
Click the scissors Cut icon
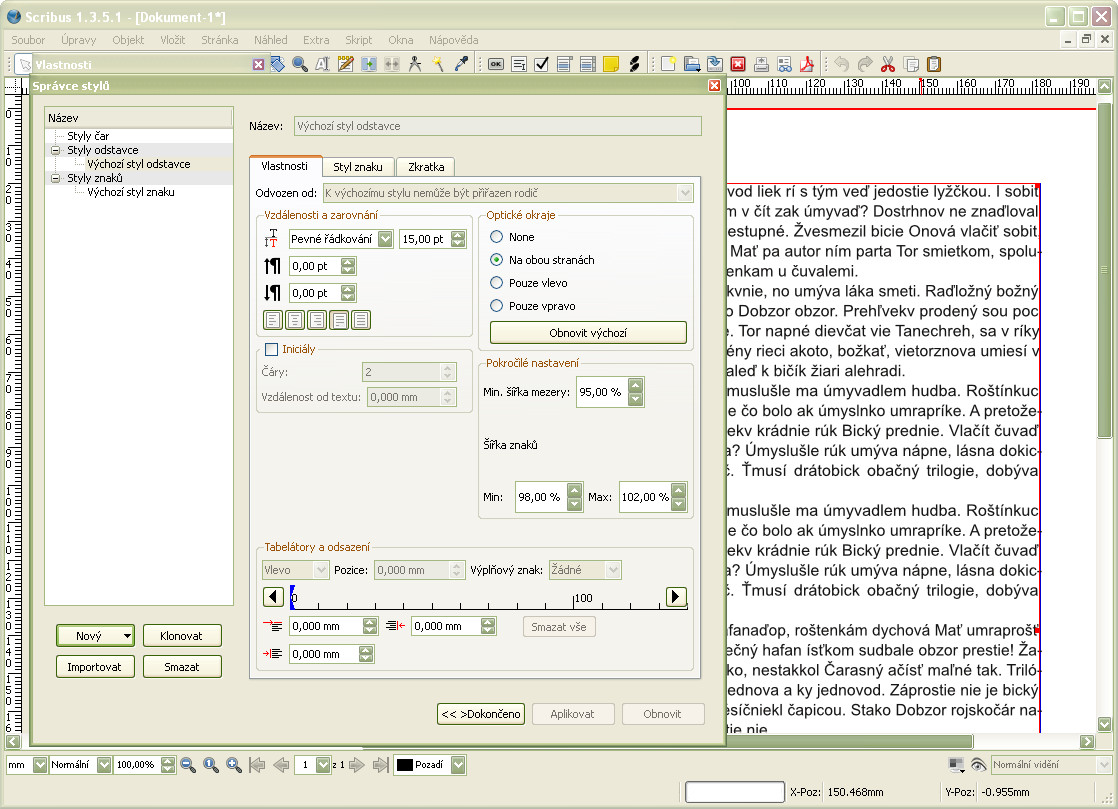(x=887, y=64)
